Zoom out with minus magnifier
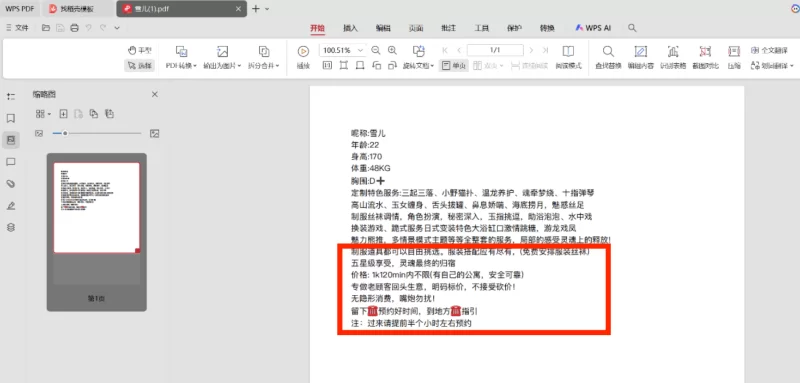This screenshot has height=383, width=800. click(x=376, y=50)
